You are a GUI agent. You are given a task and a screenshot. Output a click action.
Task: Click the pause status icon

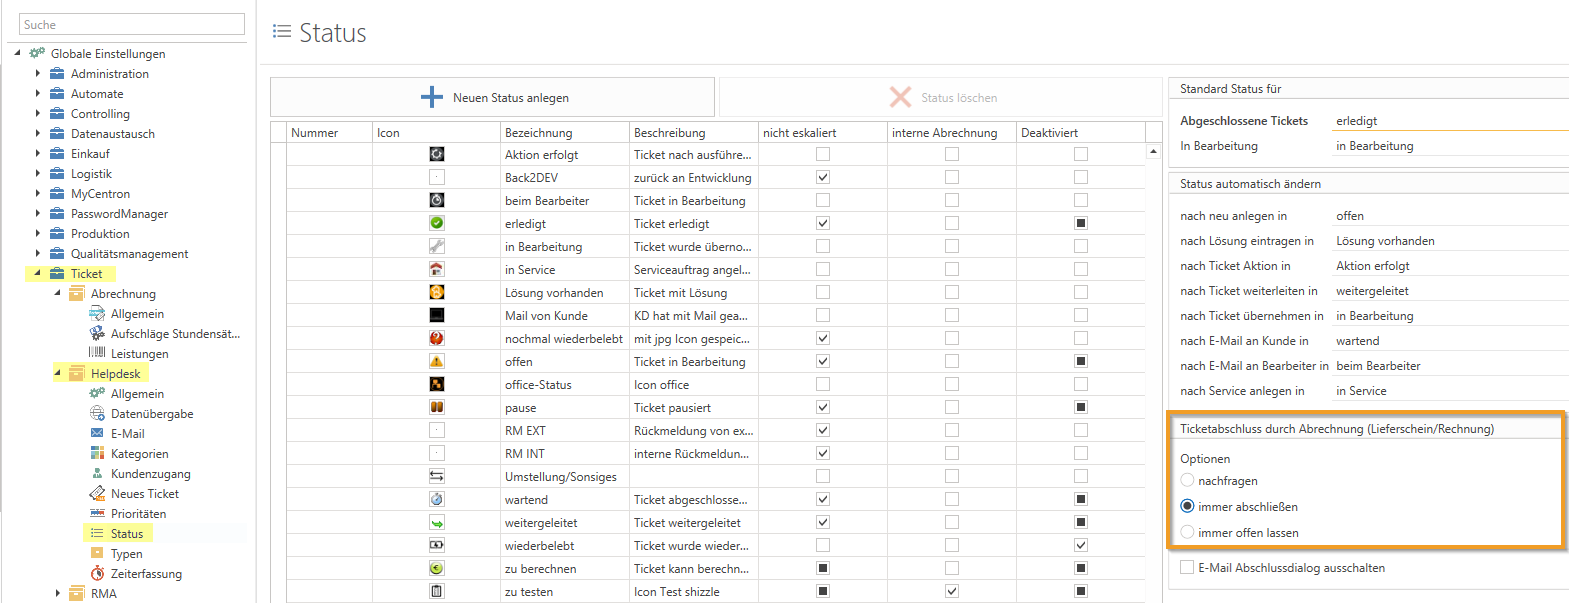(437, 407)
